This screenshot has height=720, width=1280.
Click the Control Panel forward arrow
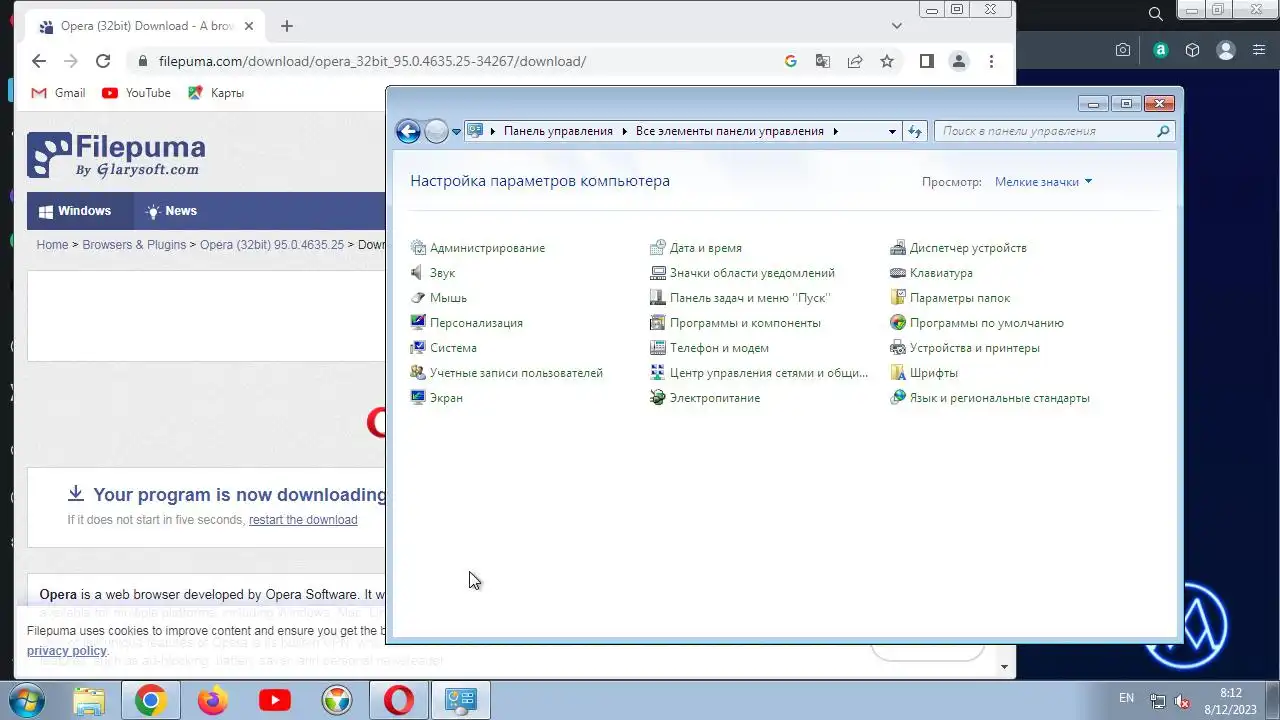(x=436, y=131)
